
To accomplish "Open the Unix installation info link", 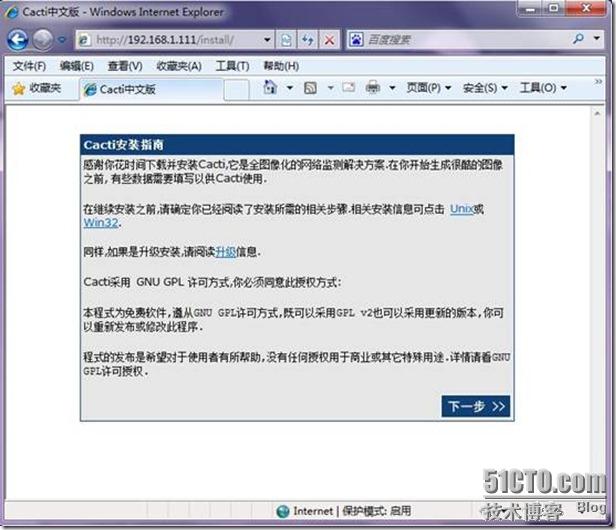I will [461, 209].
